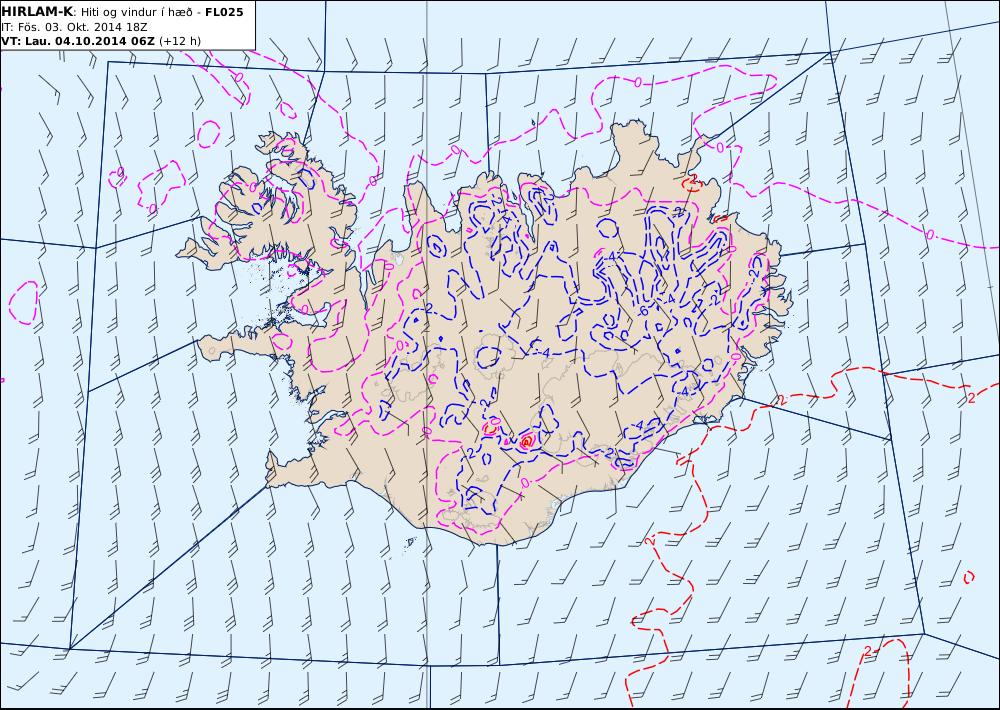Click the -6 blue contour label

tap(642, 310)
